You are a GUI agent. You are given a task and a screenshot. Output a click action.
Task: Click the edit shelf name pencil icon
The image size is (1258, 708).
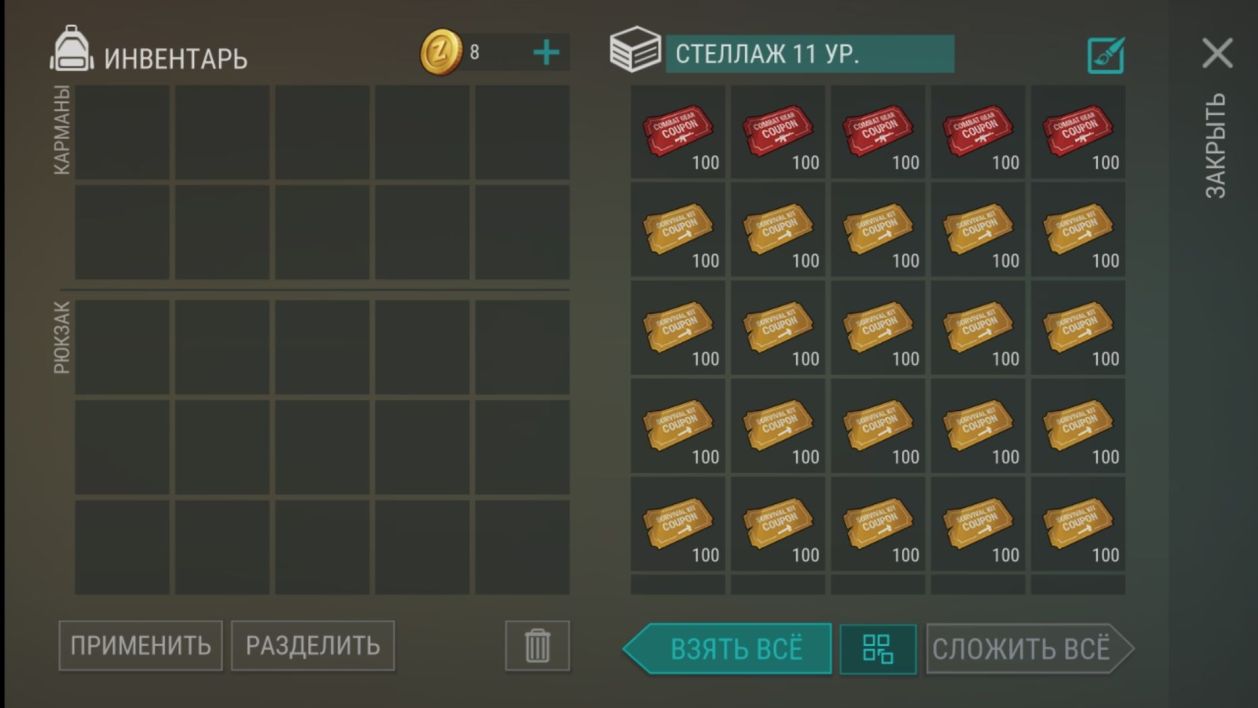[x=1106, y=55]
